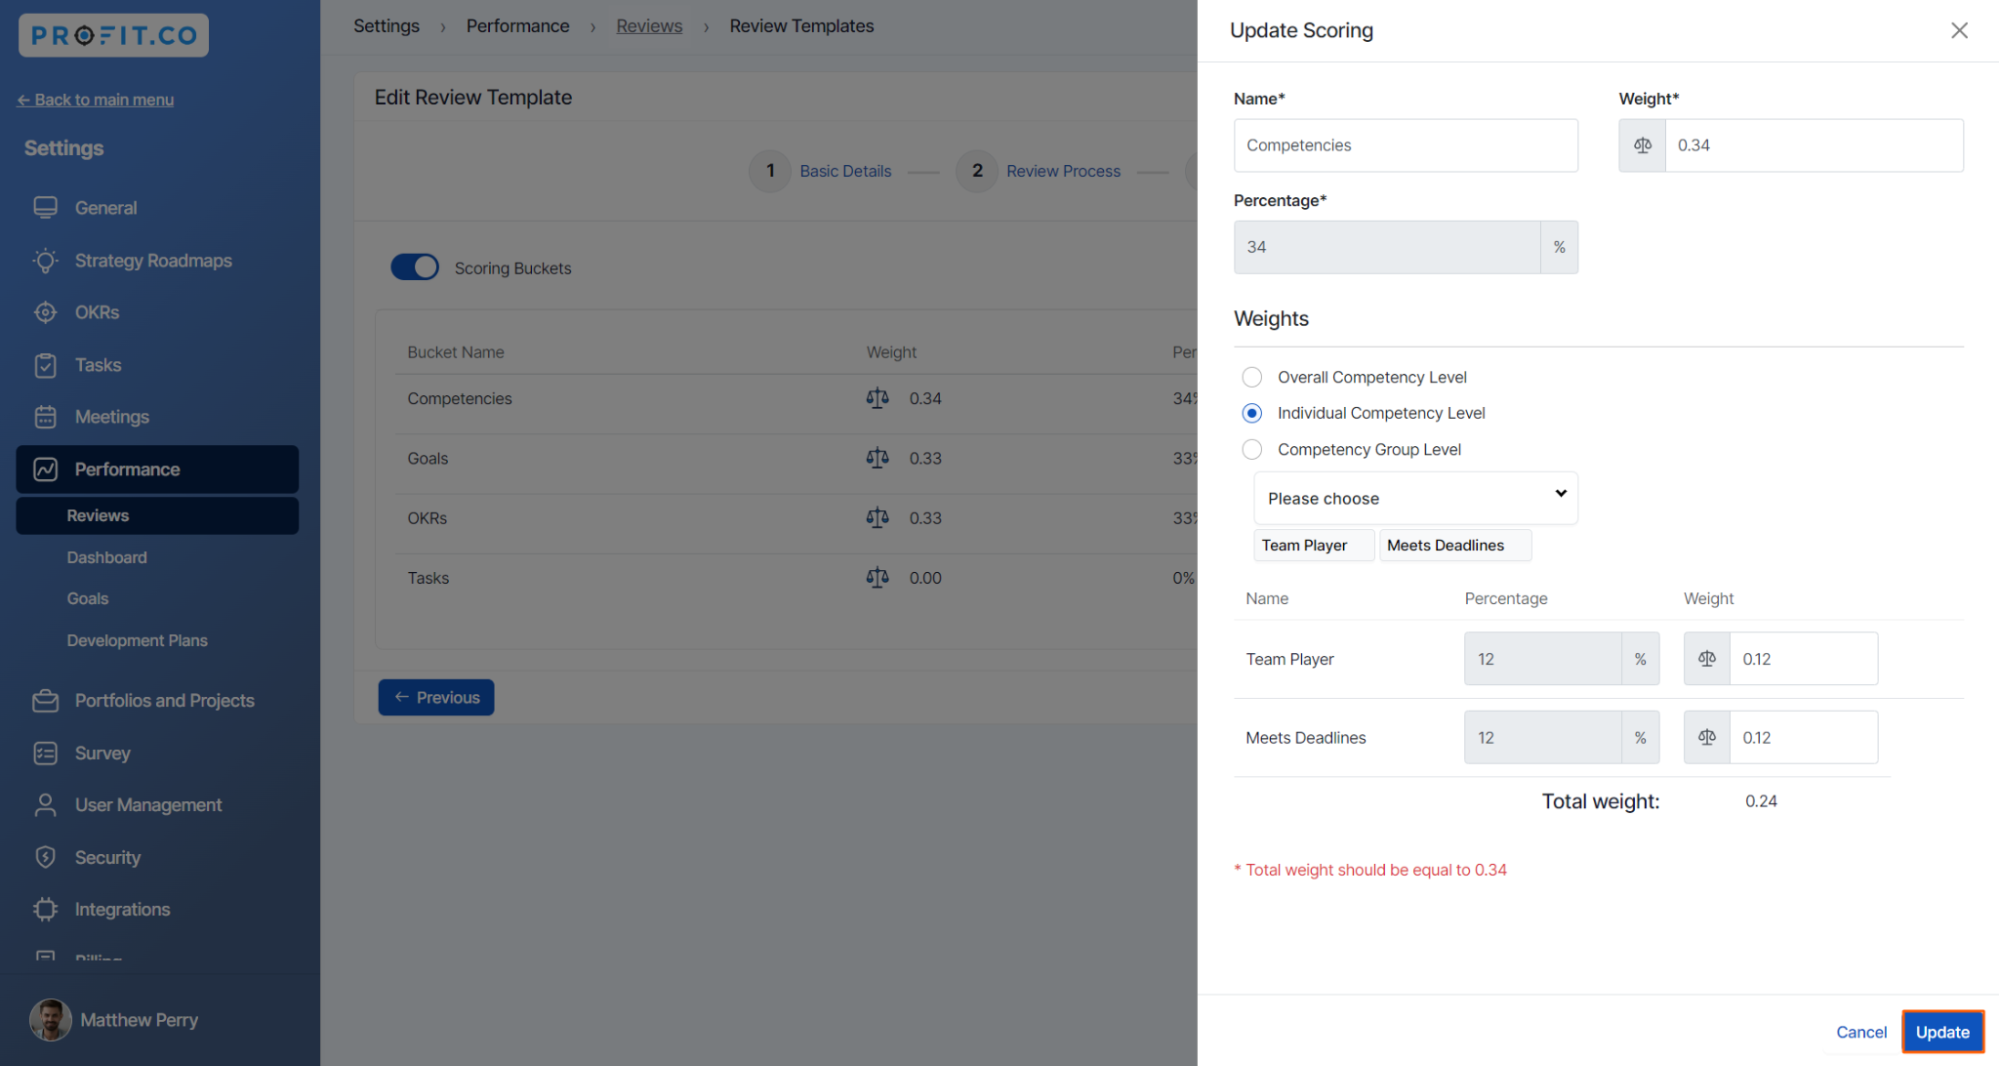Click the Security shield icon
This screenshot has width=1999, height=1066.
[x=45, y=858]
